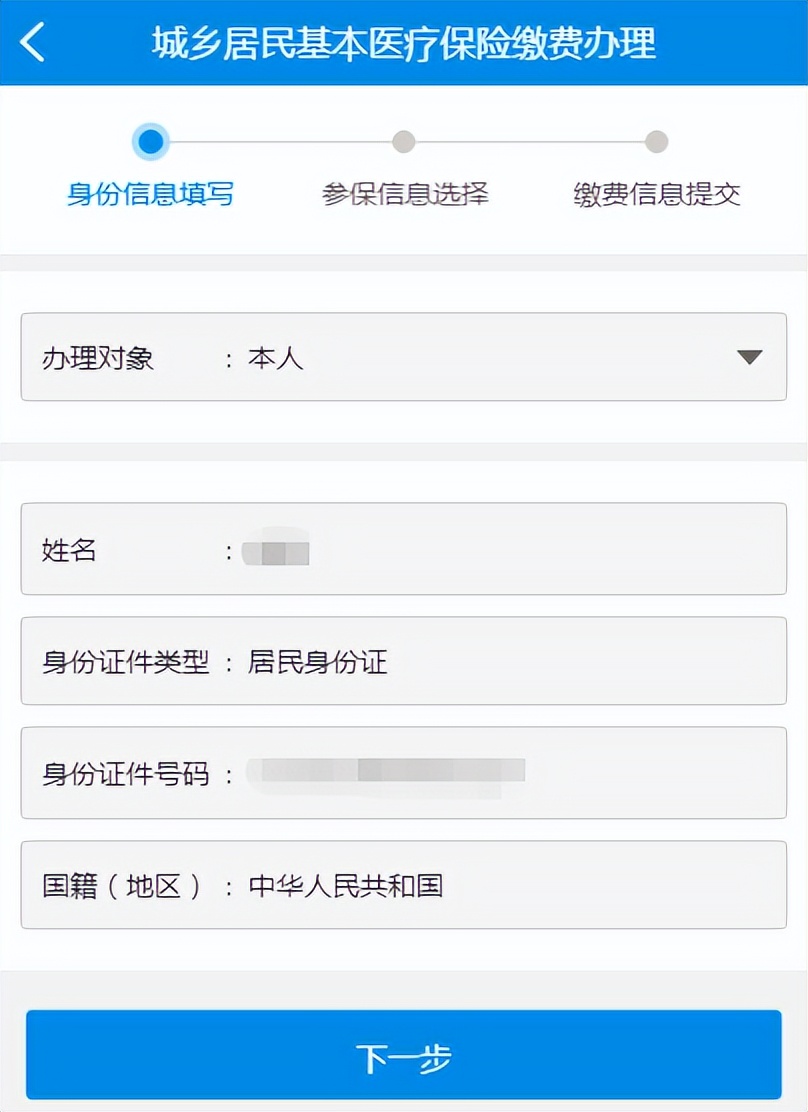Click the gray circle above 参保信息选择
Image resolution: width=808 pixels, height=1112 pixels.
coord(404,142)
